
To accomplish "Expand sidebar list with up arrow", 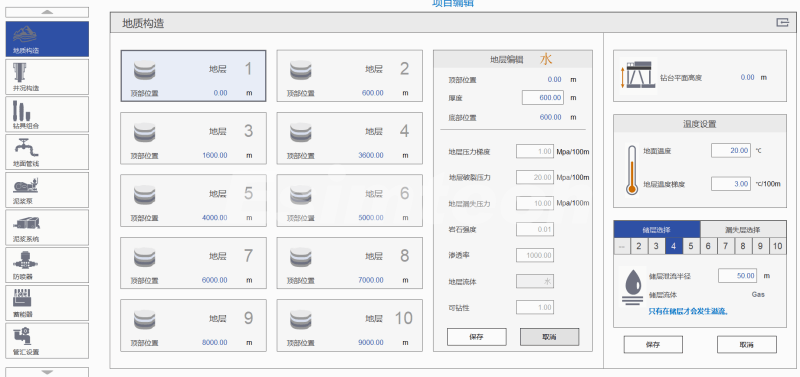I will (47, 12).
